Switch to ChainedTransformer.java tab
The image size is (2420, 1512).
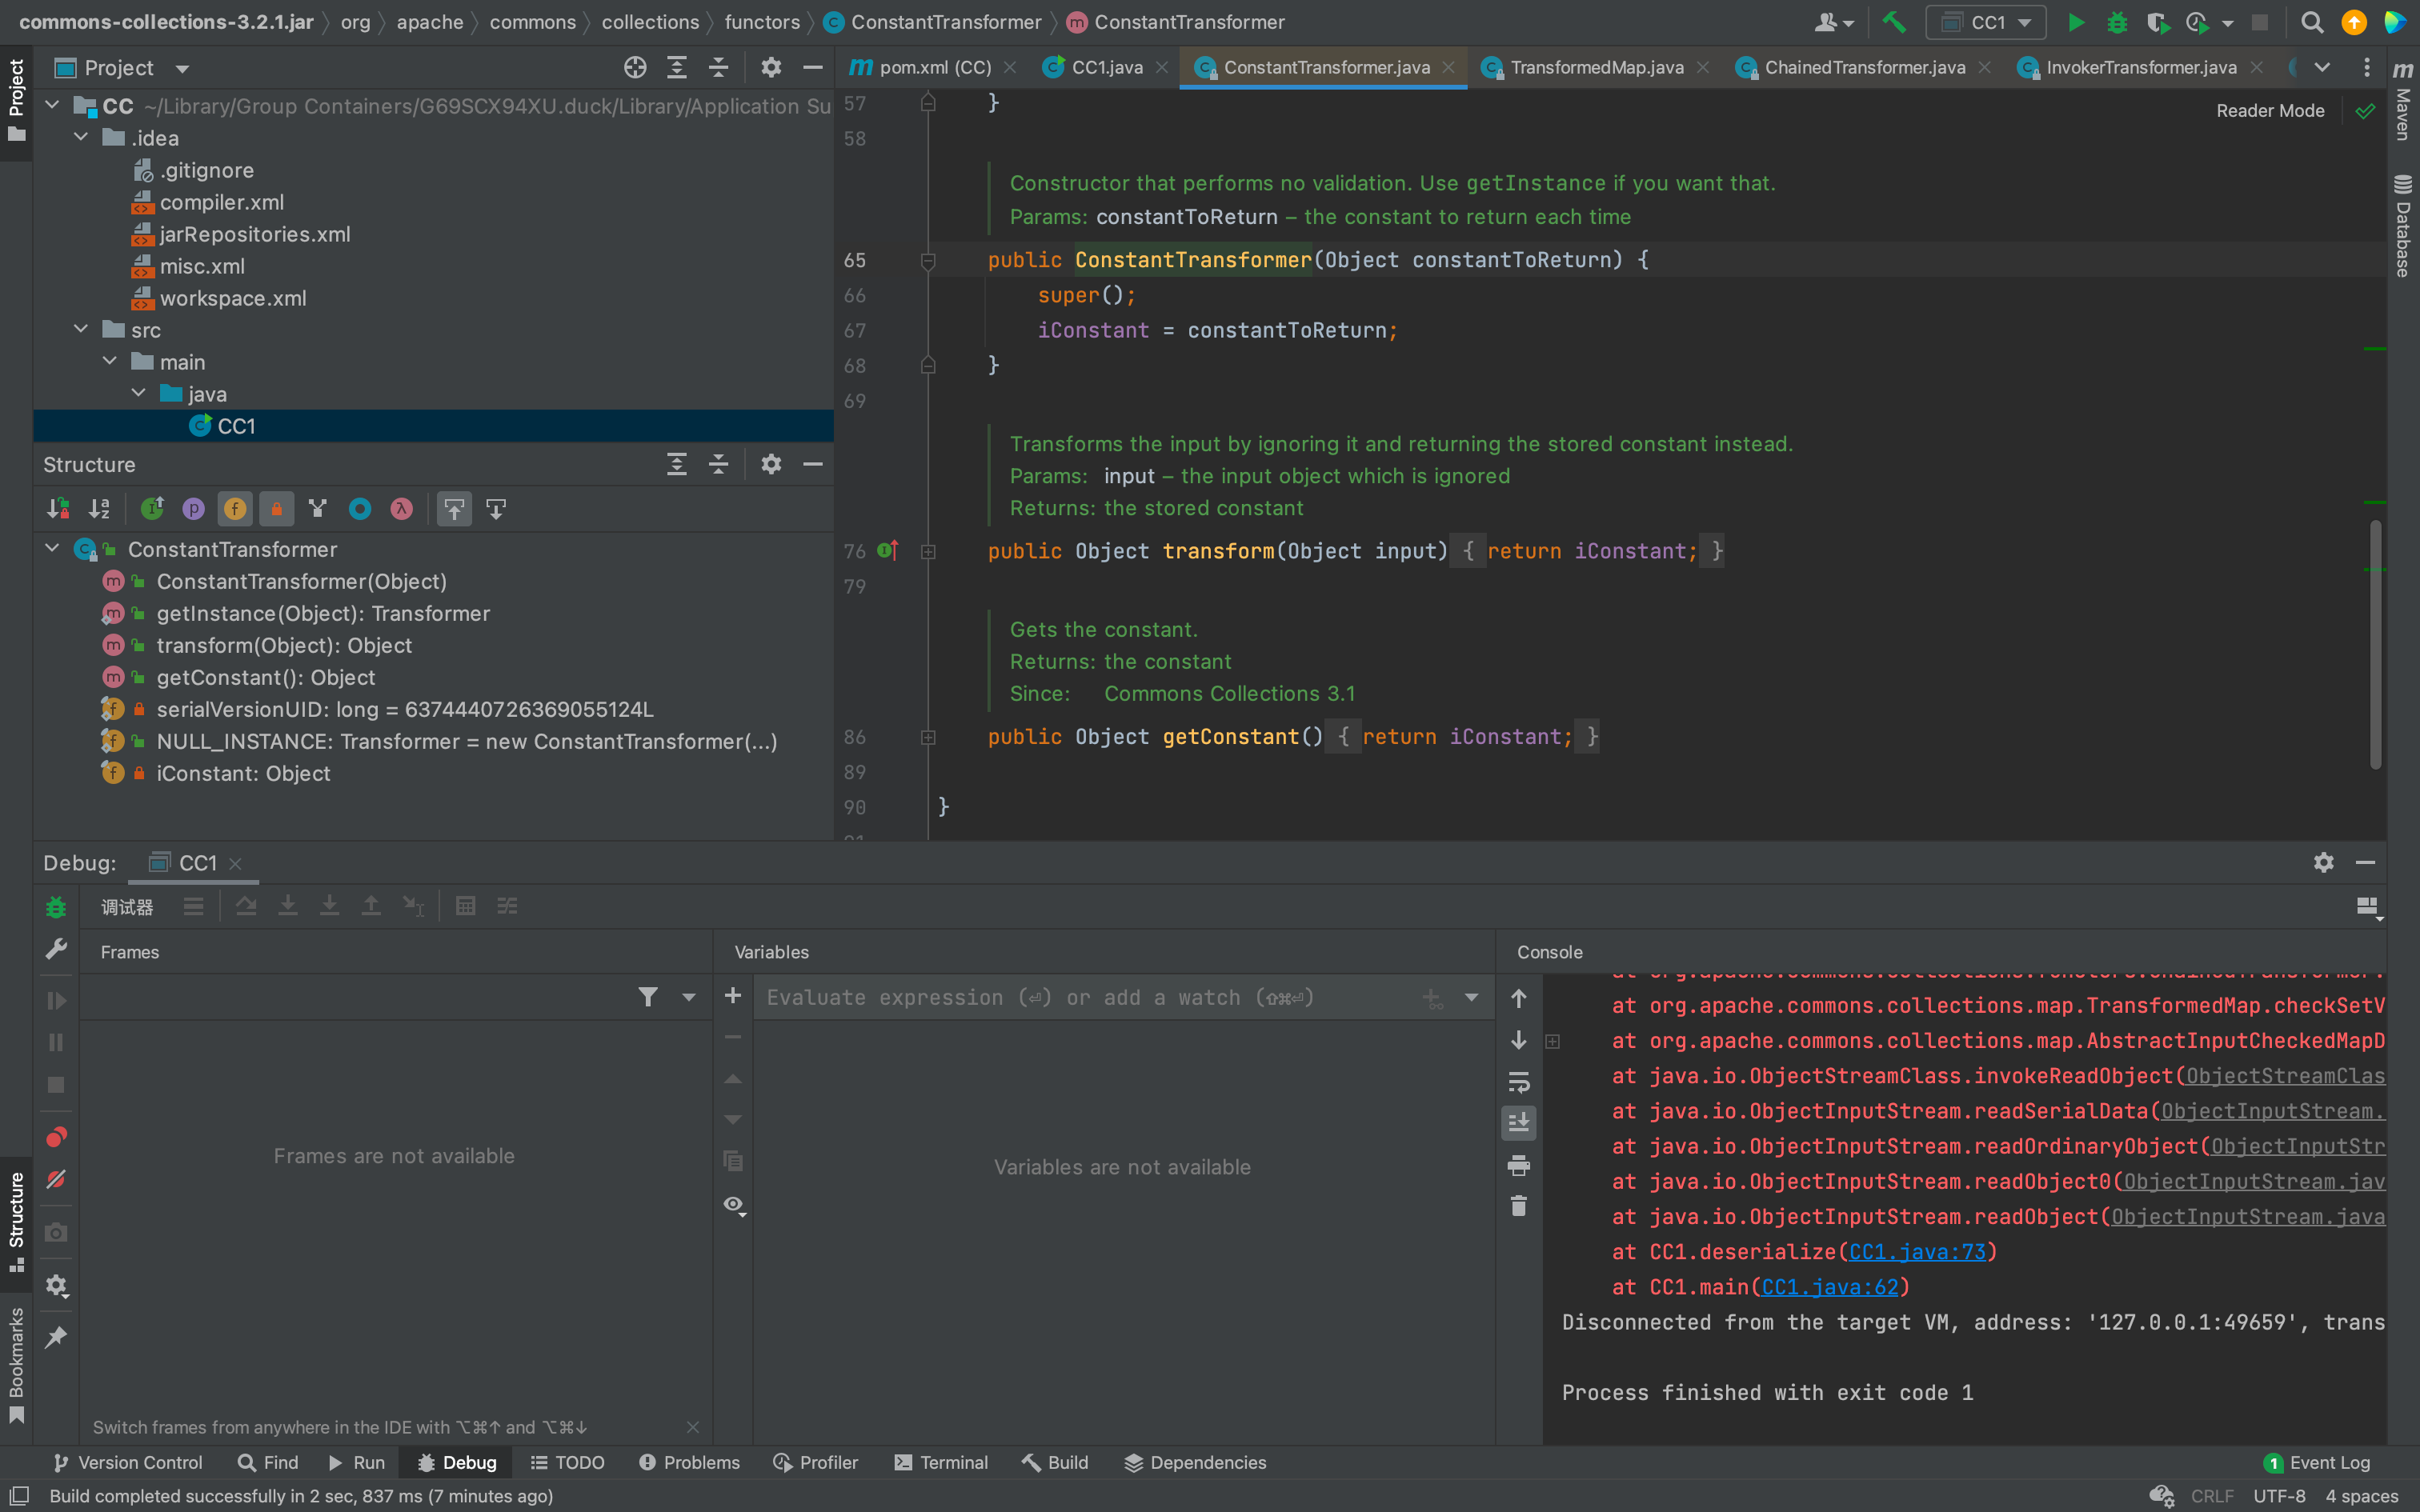pyautogui.click(x=1864, y=67)
